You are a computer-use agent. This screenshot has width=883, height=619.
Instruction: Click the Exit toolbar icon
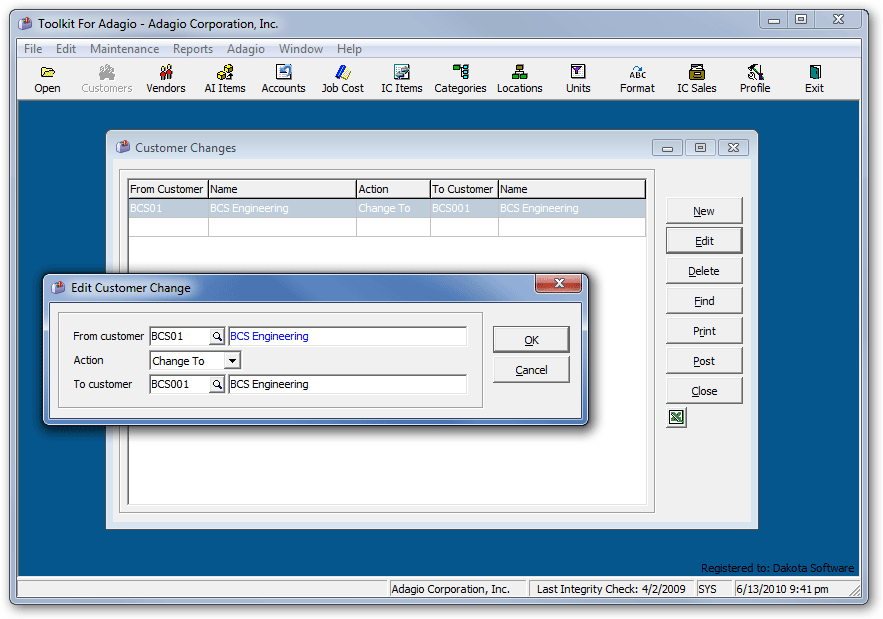[814, 79]
